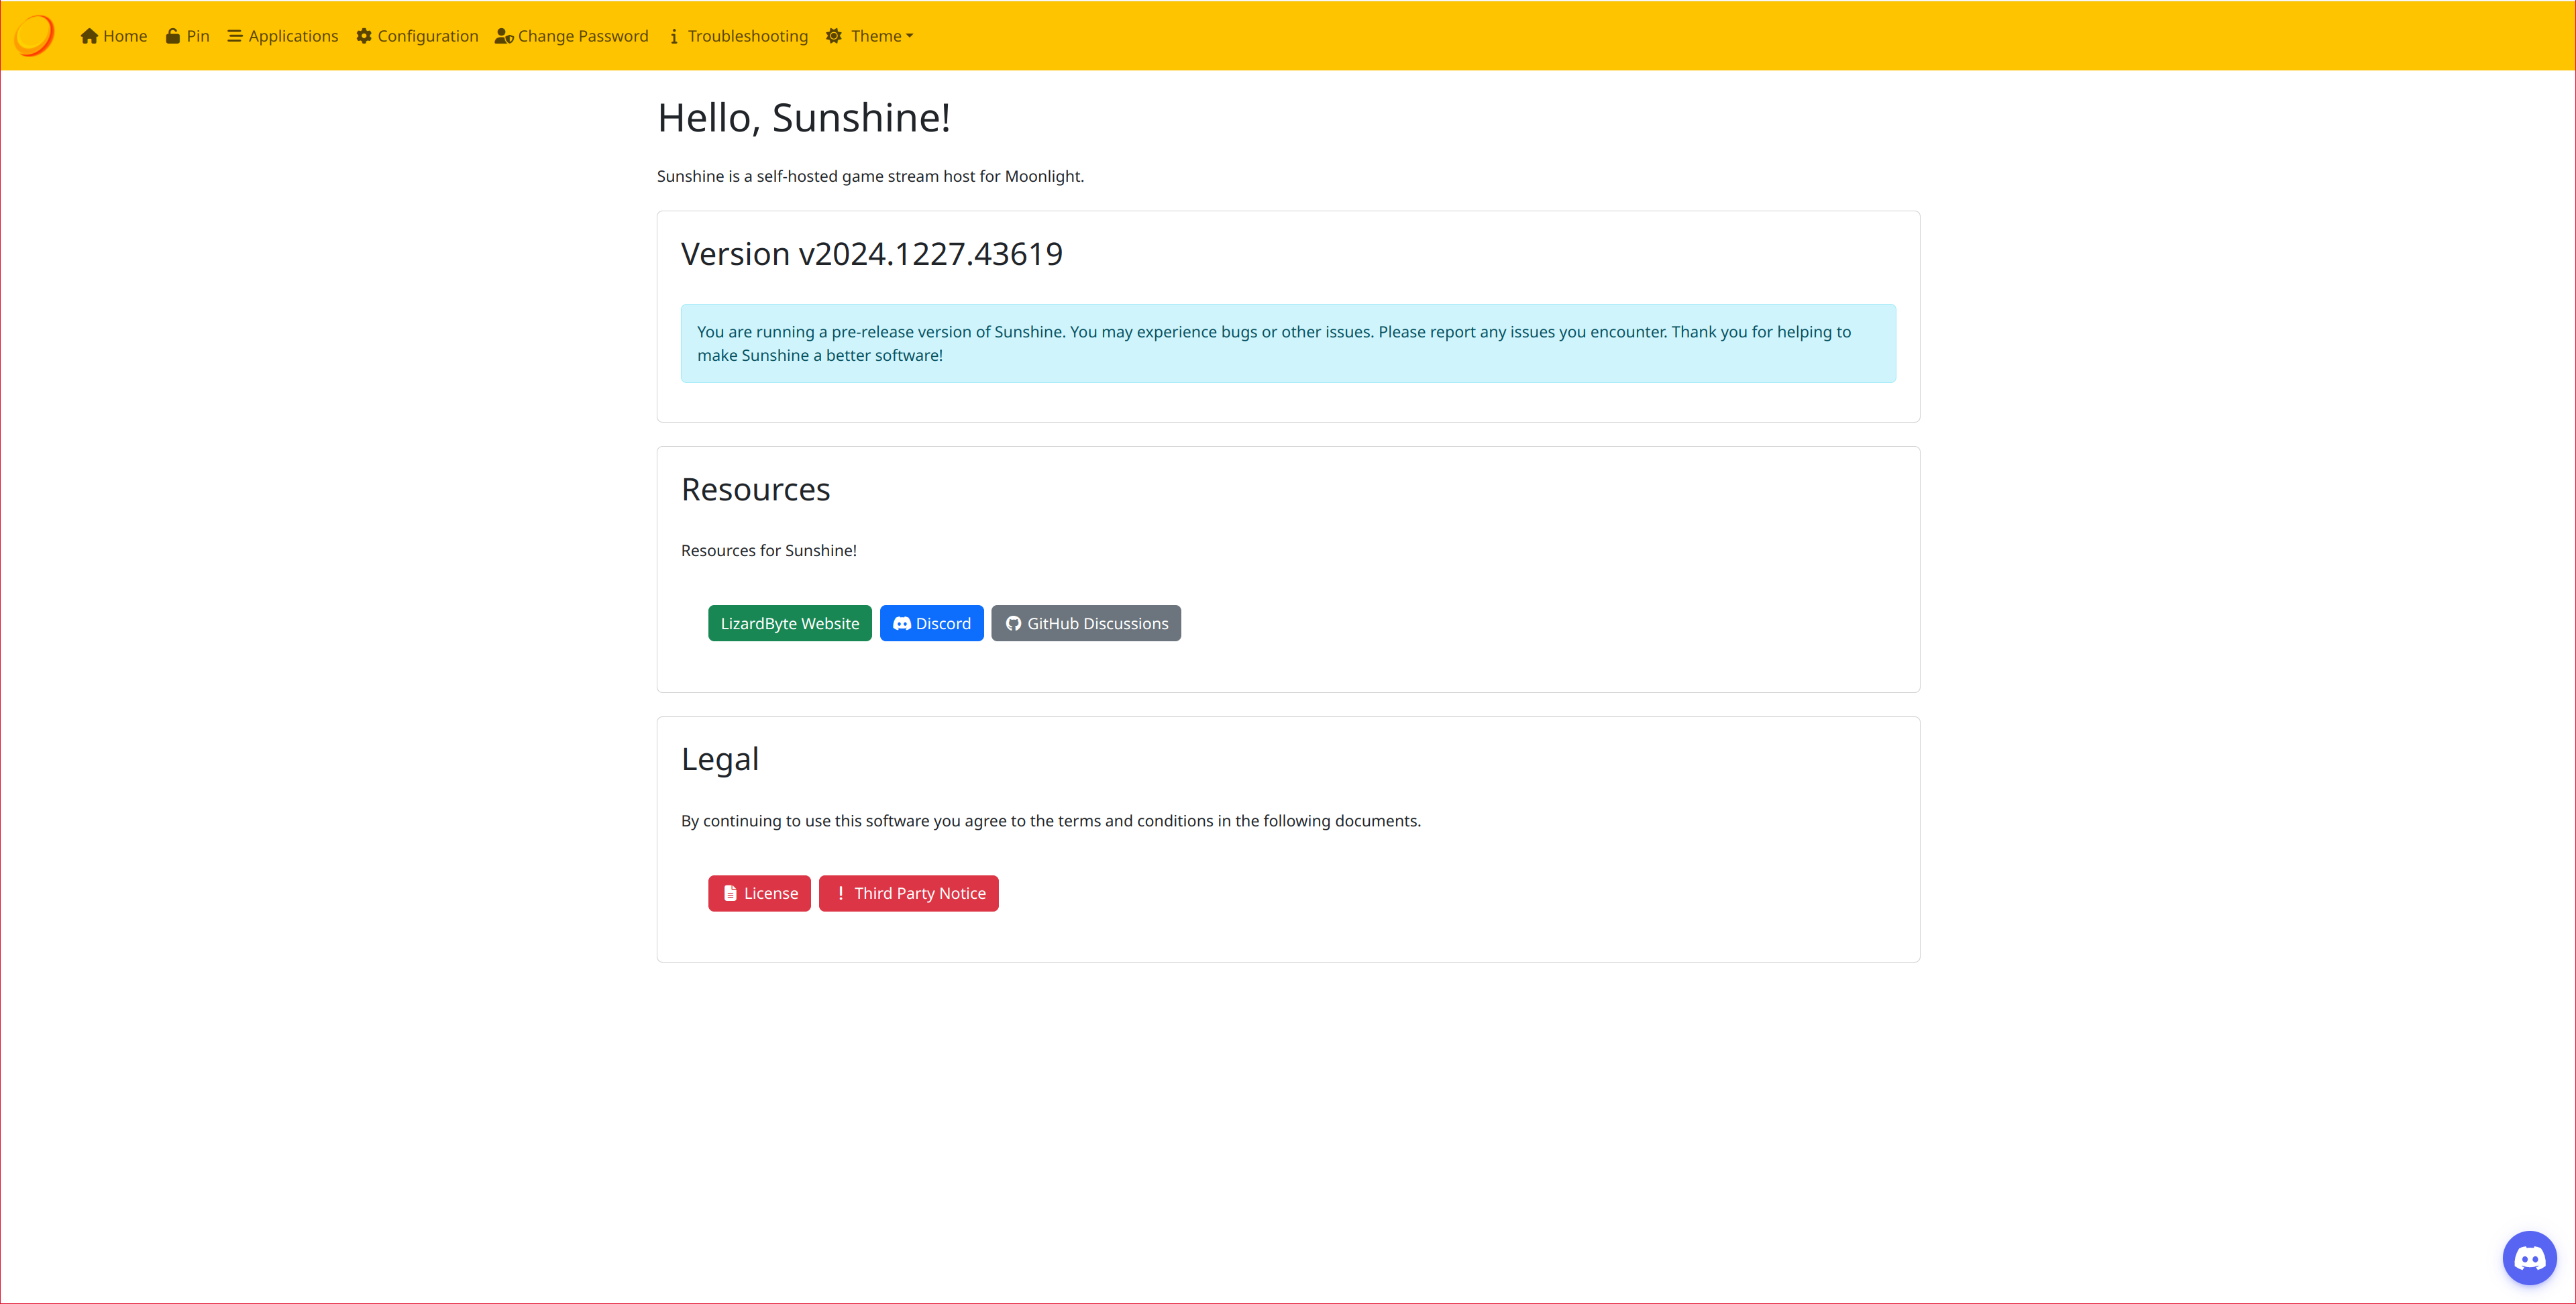The height and width of the screenshot is (1304, 2576).
Task: Open the Applications menu item
Action: click(x=293, y=36)
